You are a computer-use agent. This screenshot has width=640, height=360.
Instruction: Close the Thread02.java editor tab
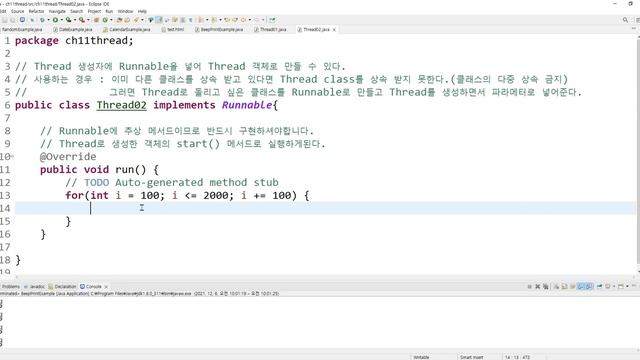pos(334,30)
